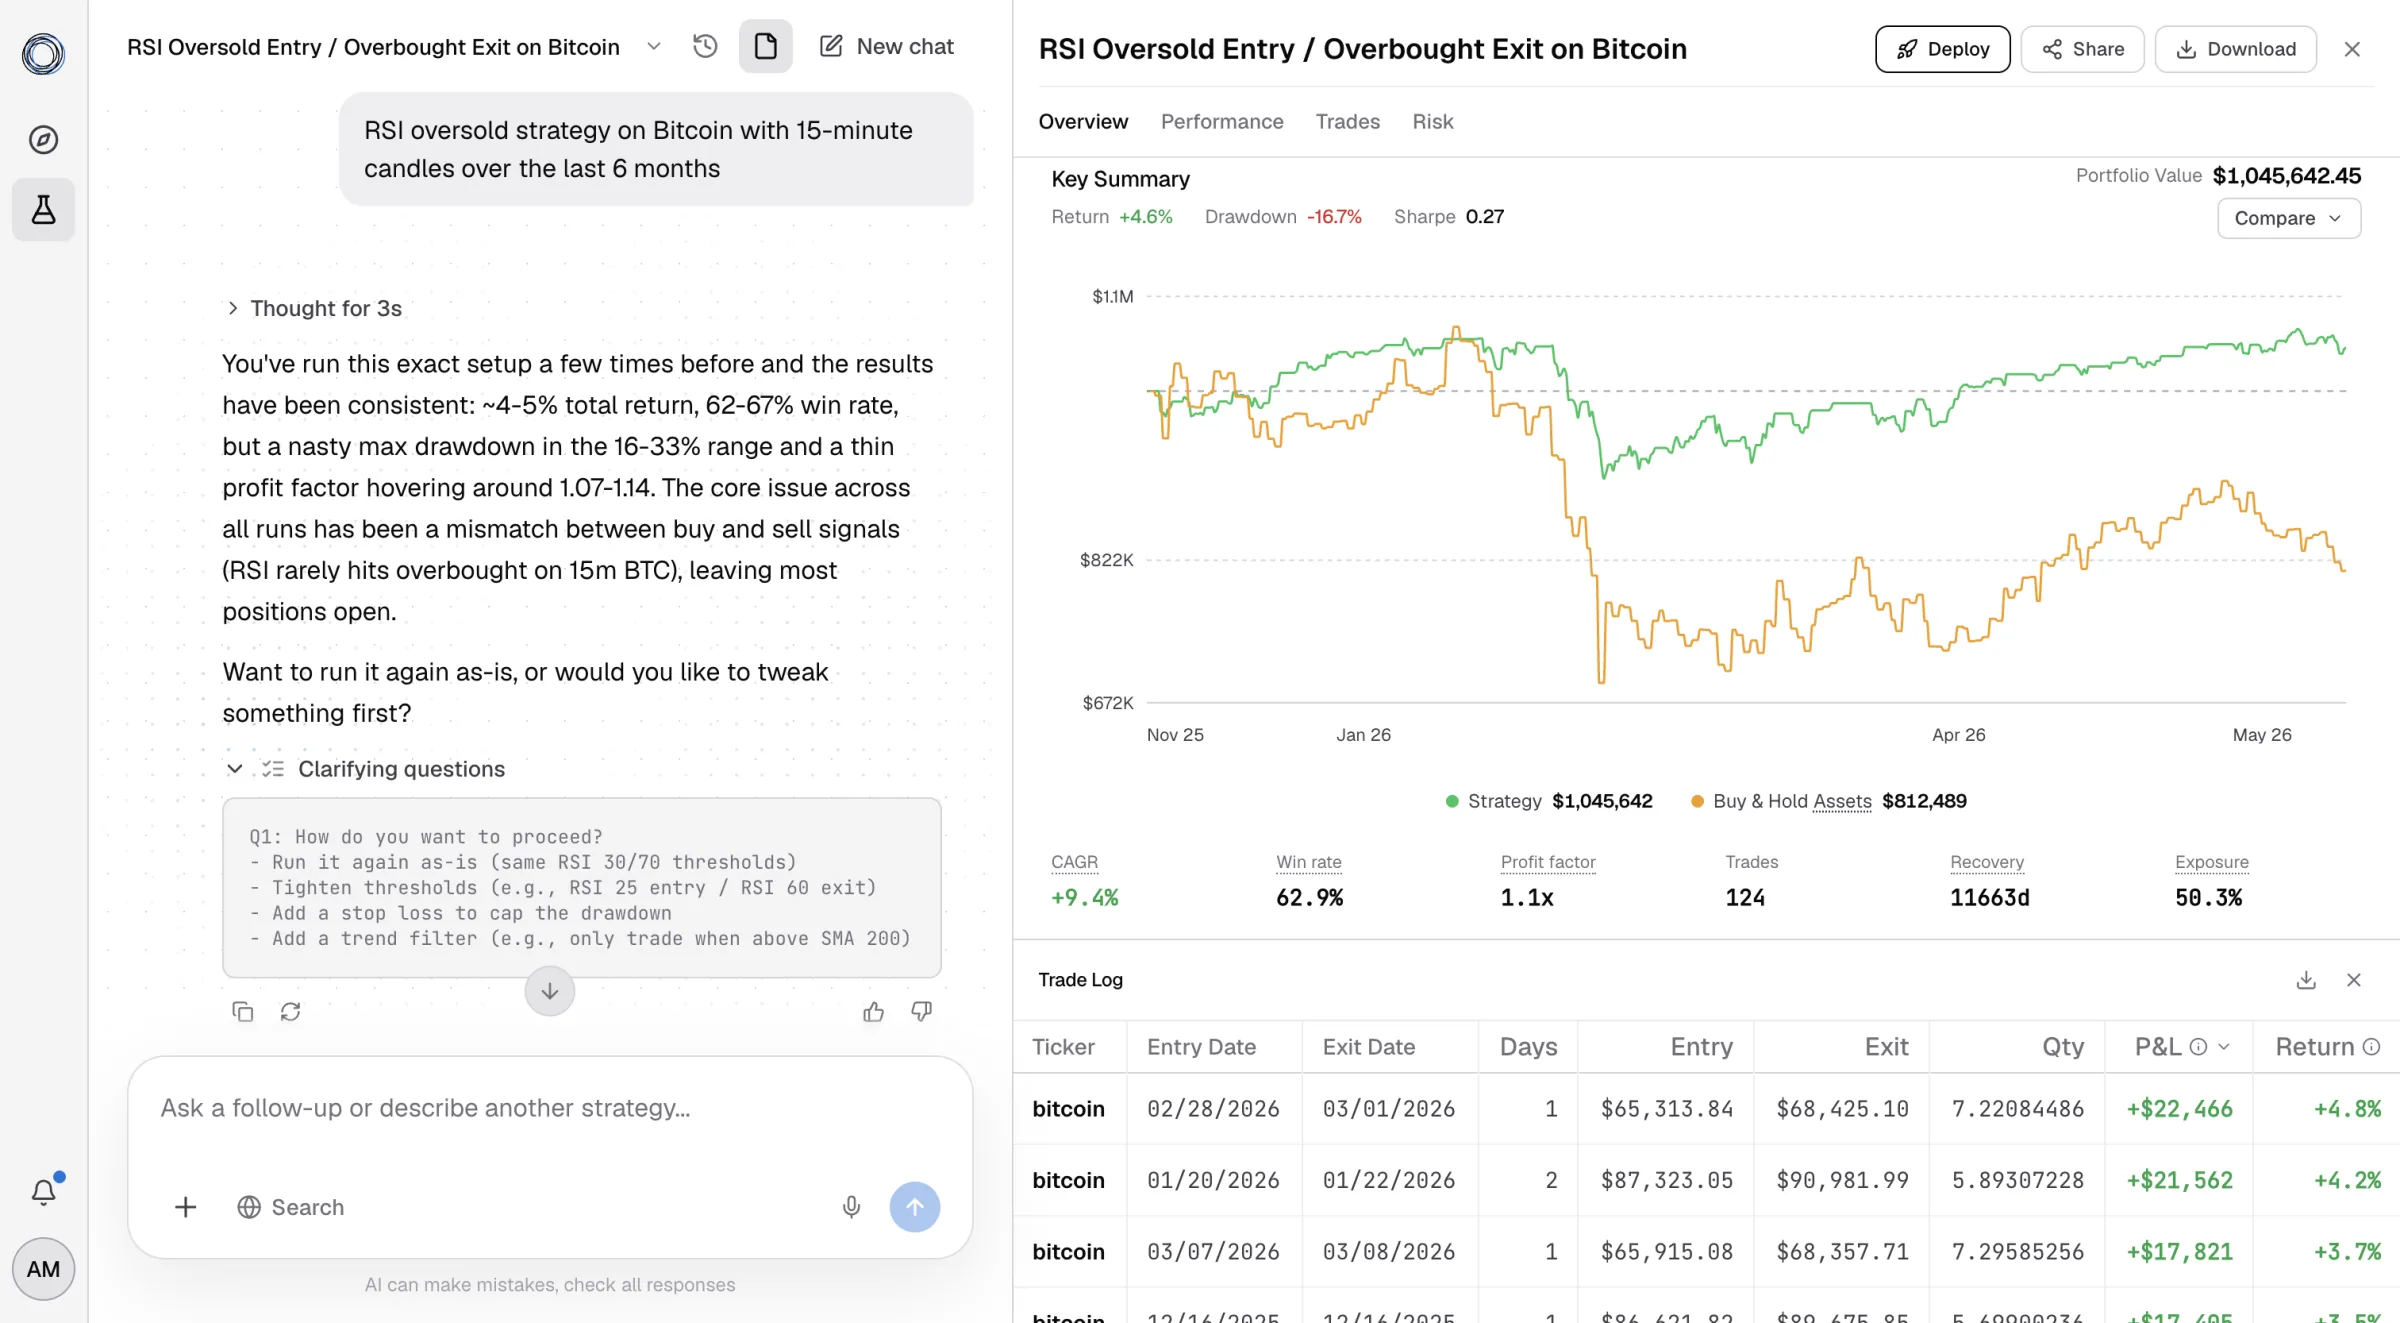Viewport: 2400px width, 1323px height.
Task: Click the Share button
Action: (2082, 49)
